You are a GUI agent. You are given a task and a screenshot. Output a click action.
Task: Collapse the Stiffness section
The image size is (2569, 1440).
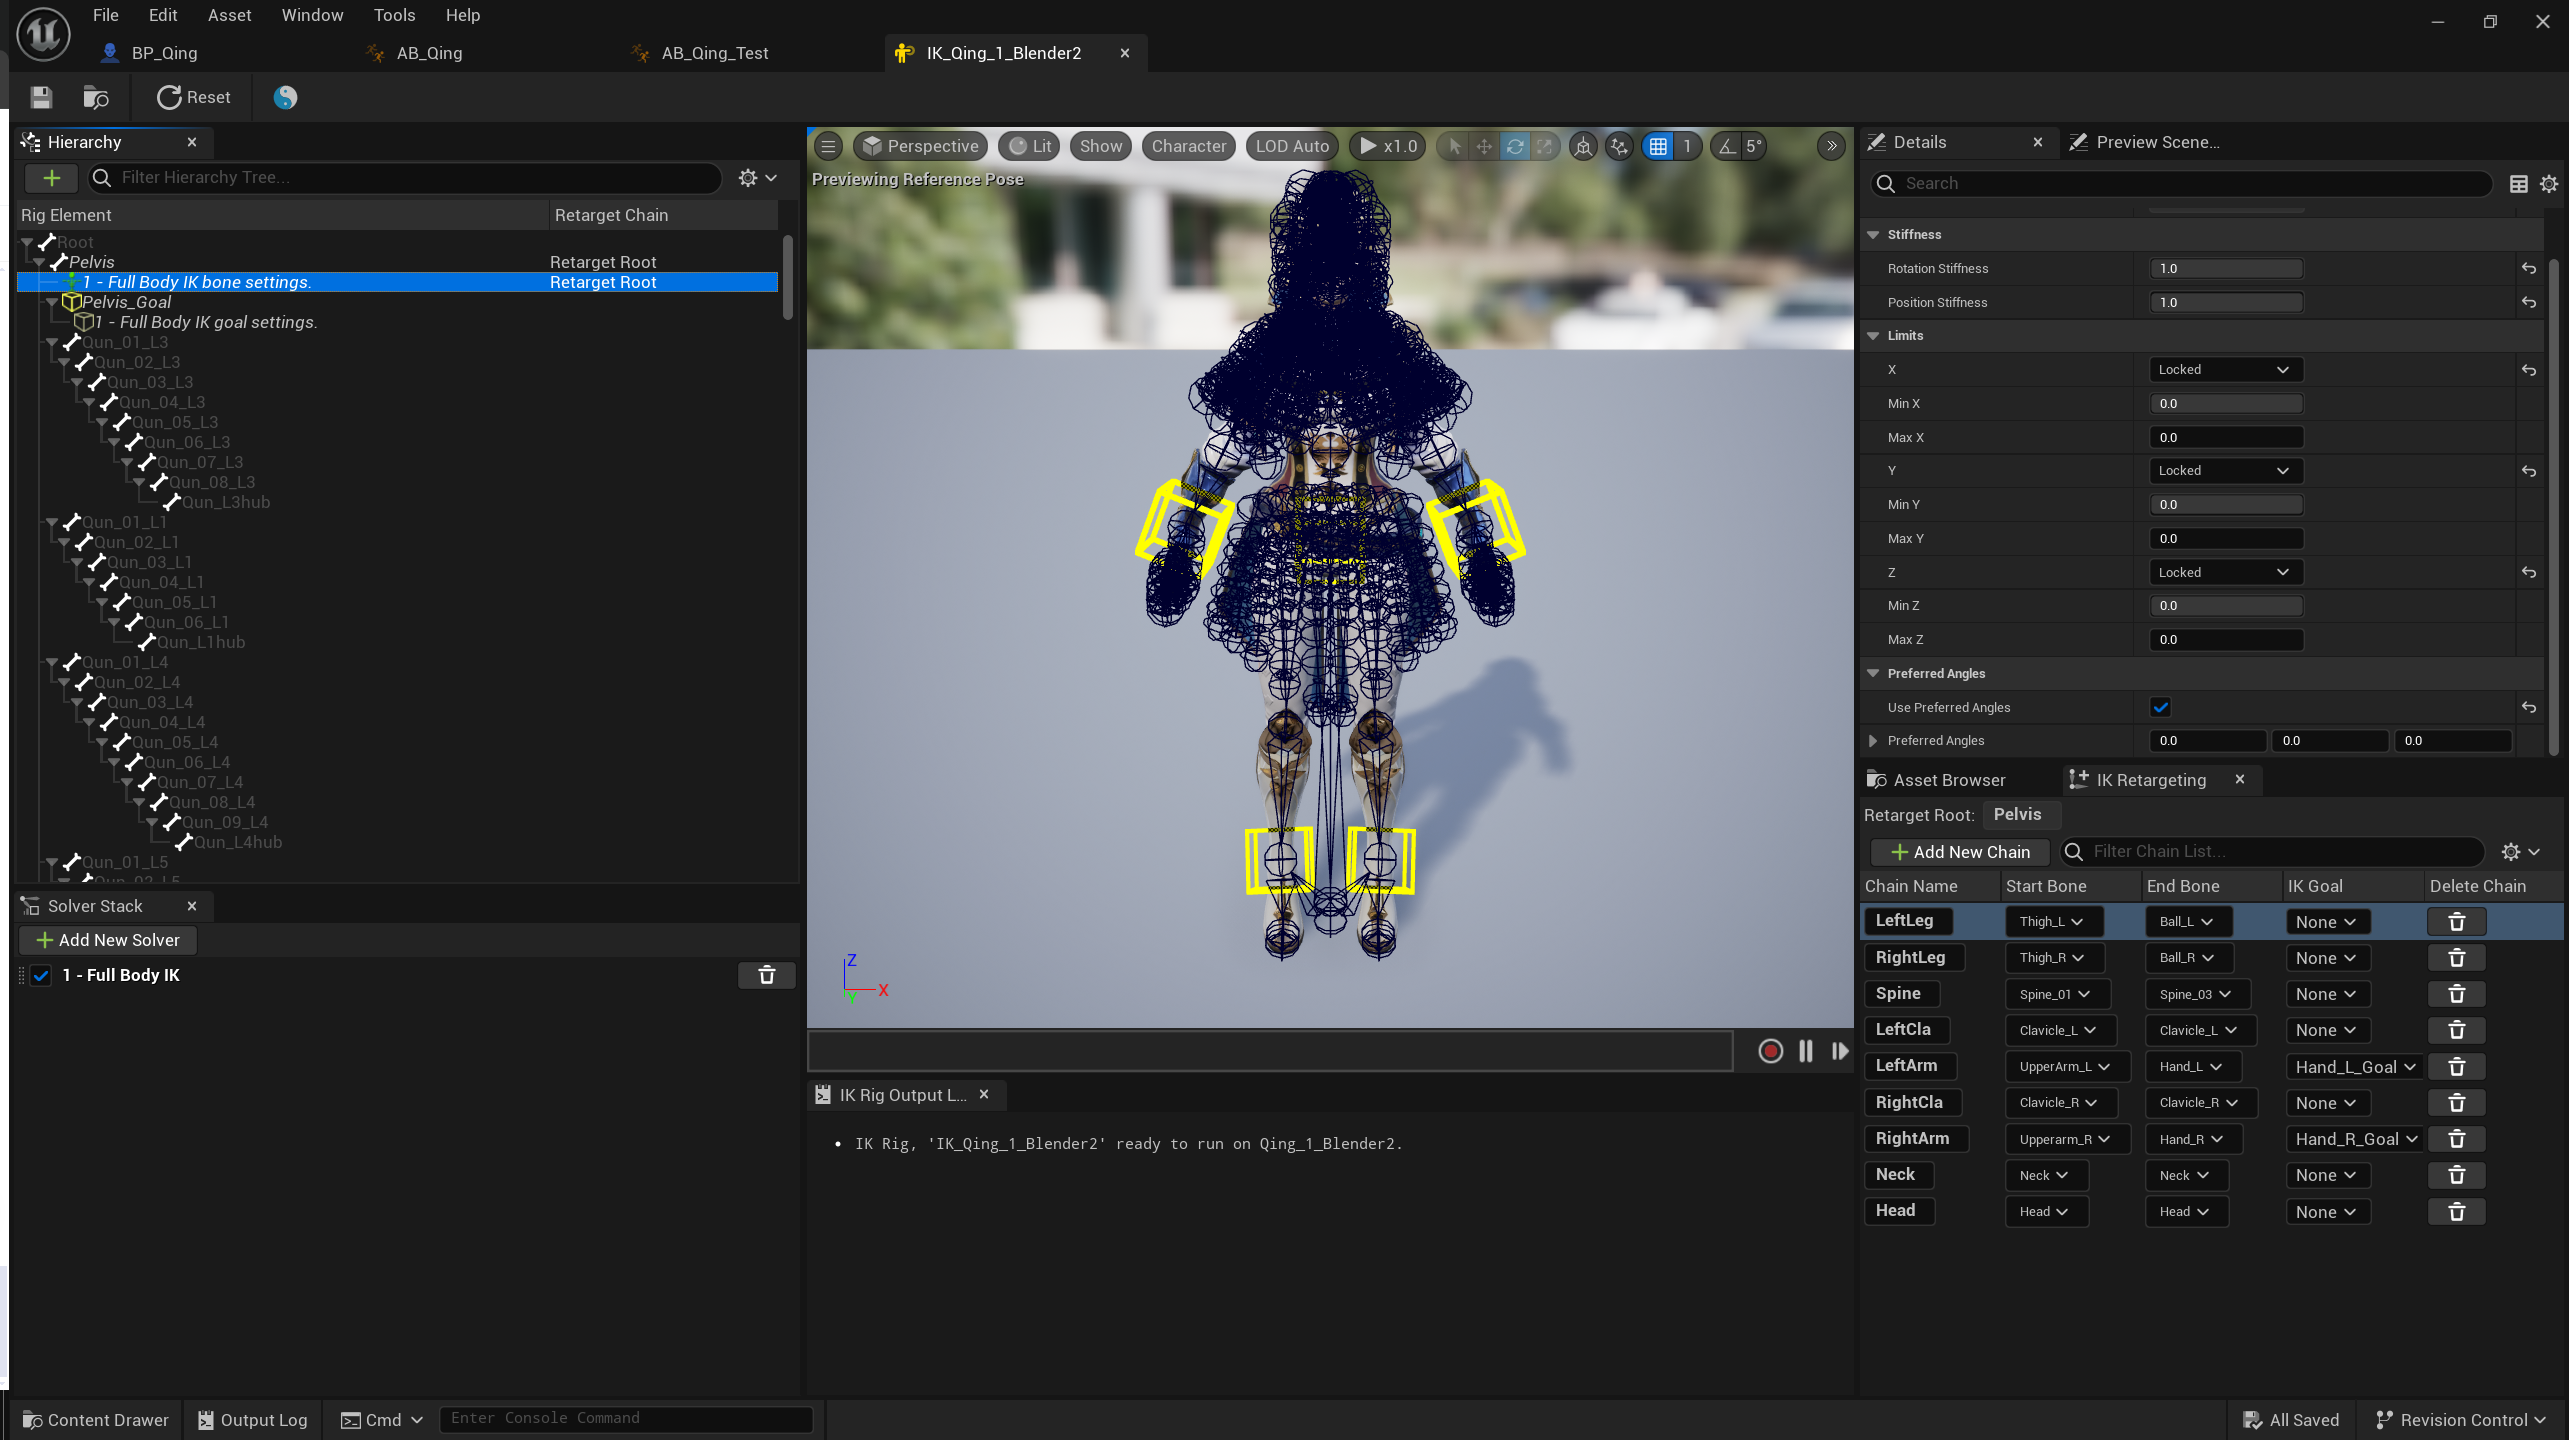click(1873, 235)
